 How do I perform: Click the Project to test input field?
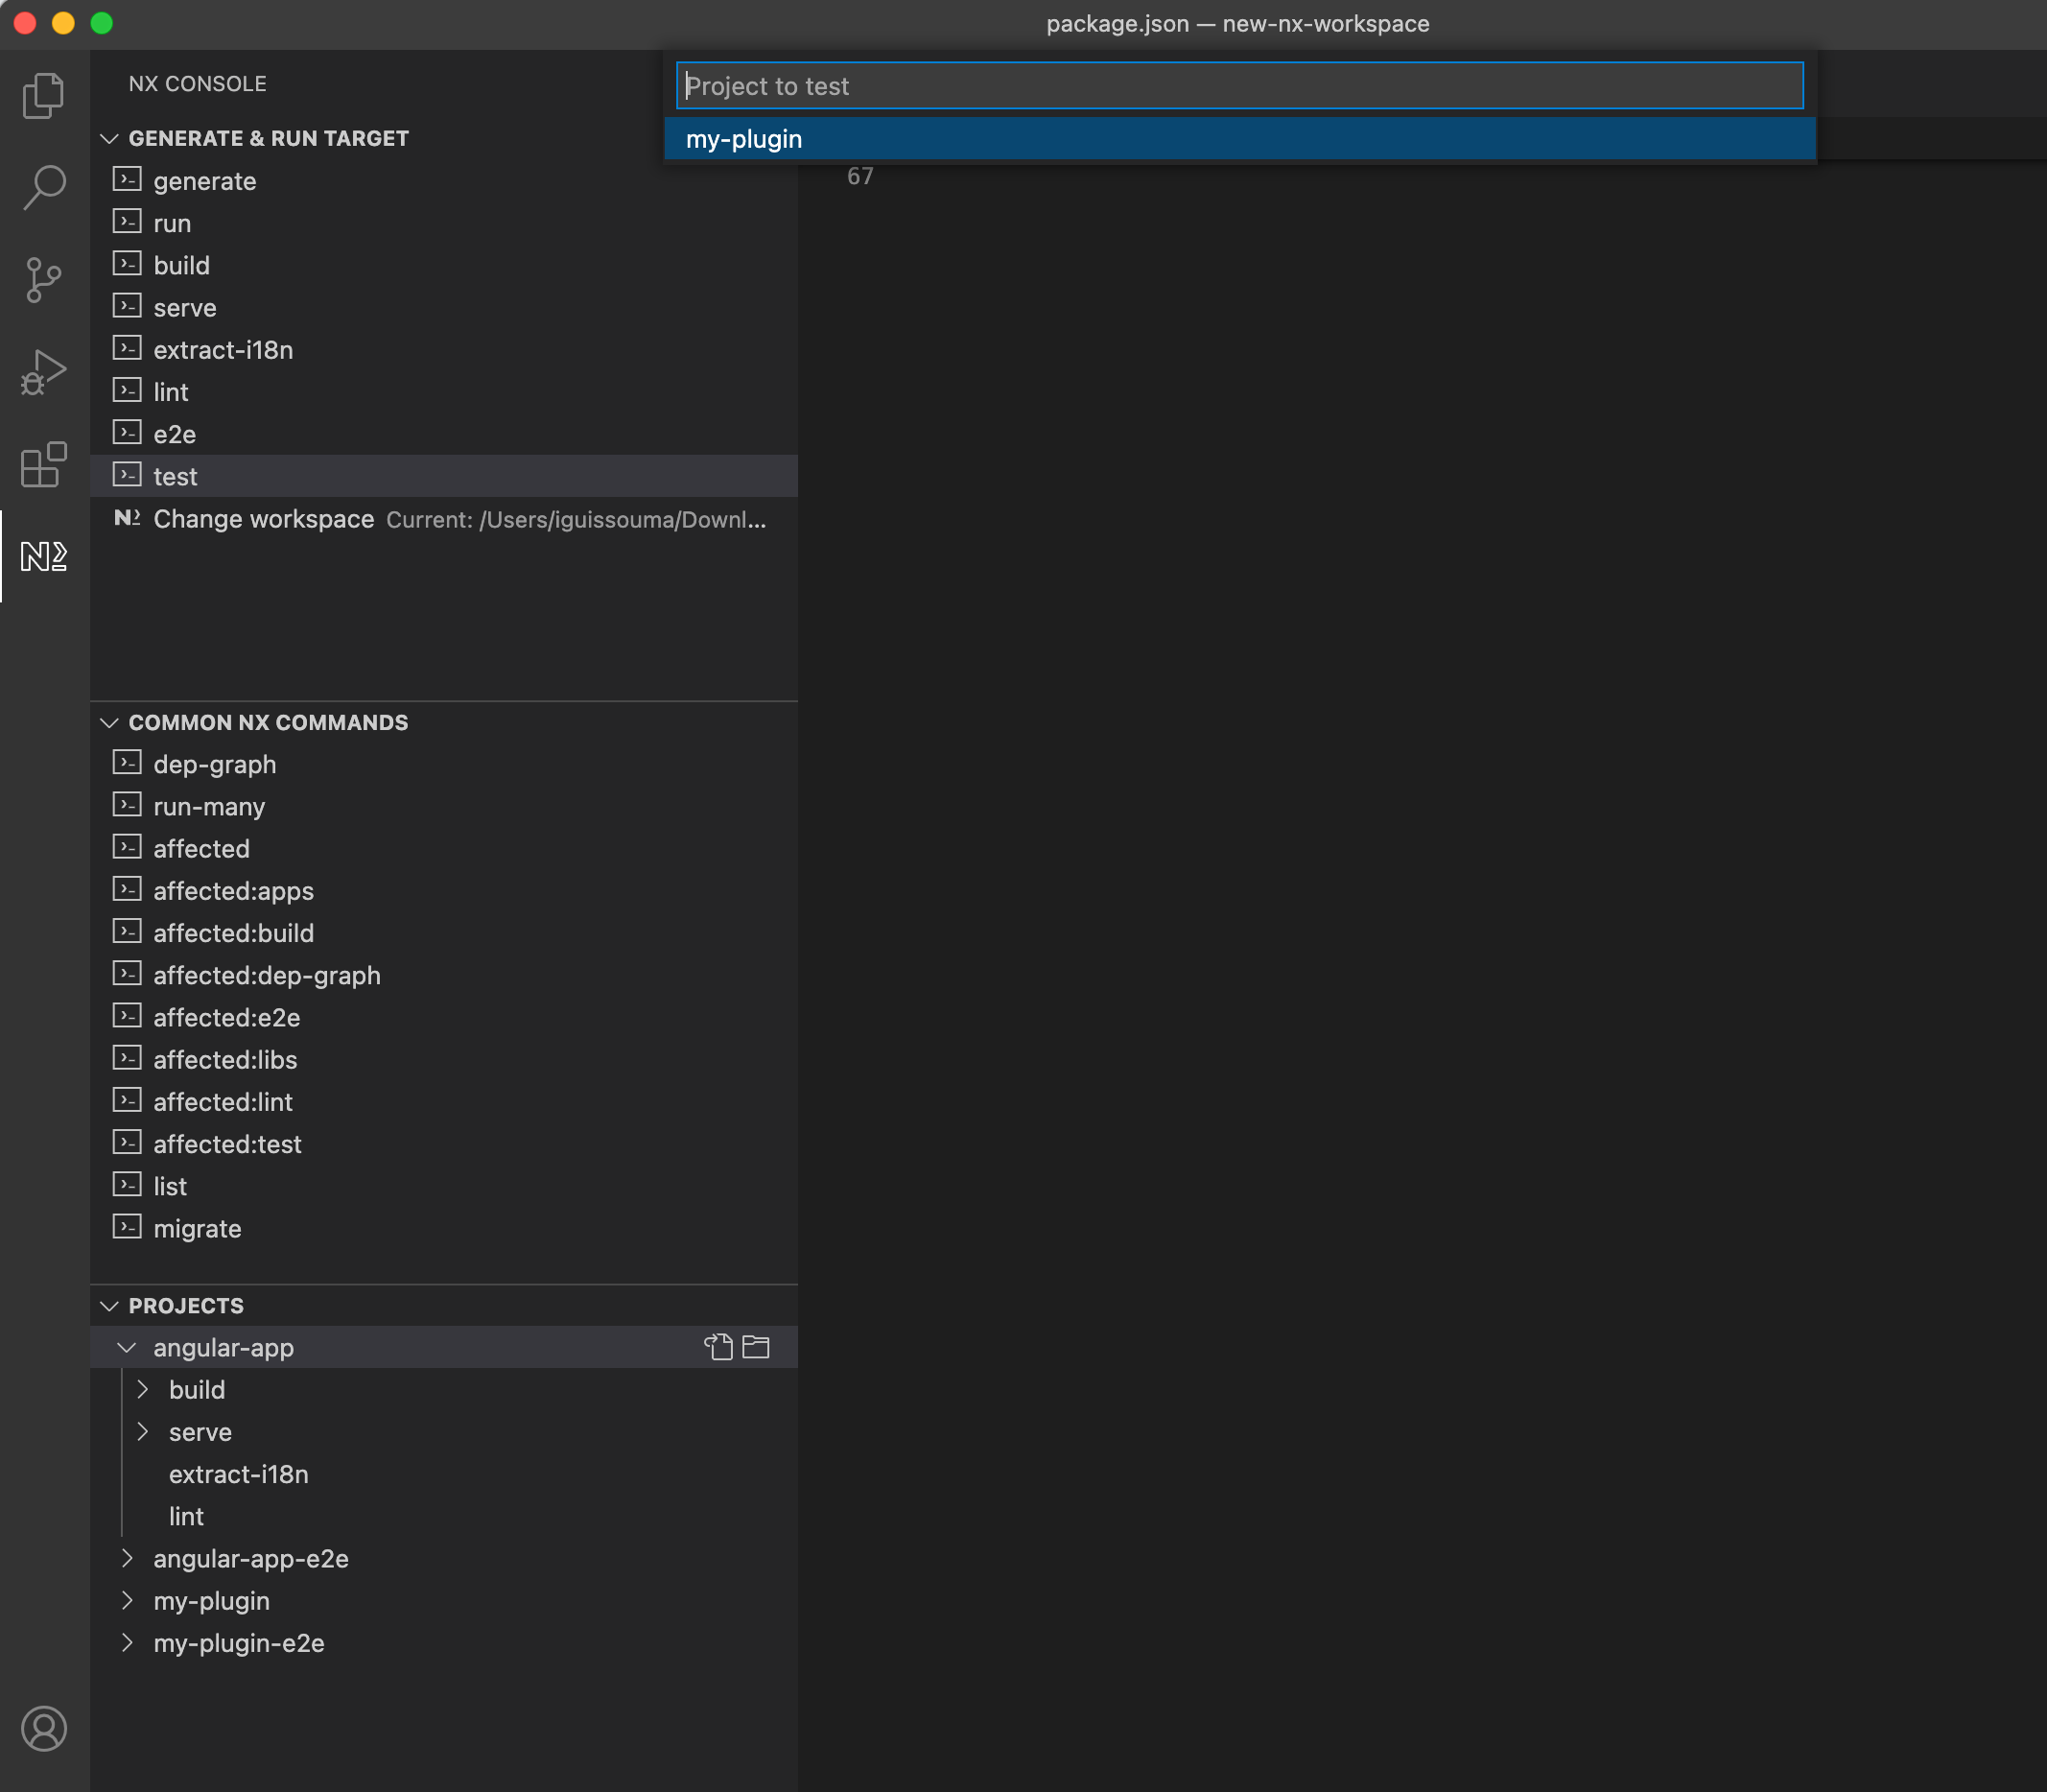(x=1240, y=86)
